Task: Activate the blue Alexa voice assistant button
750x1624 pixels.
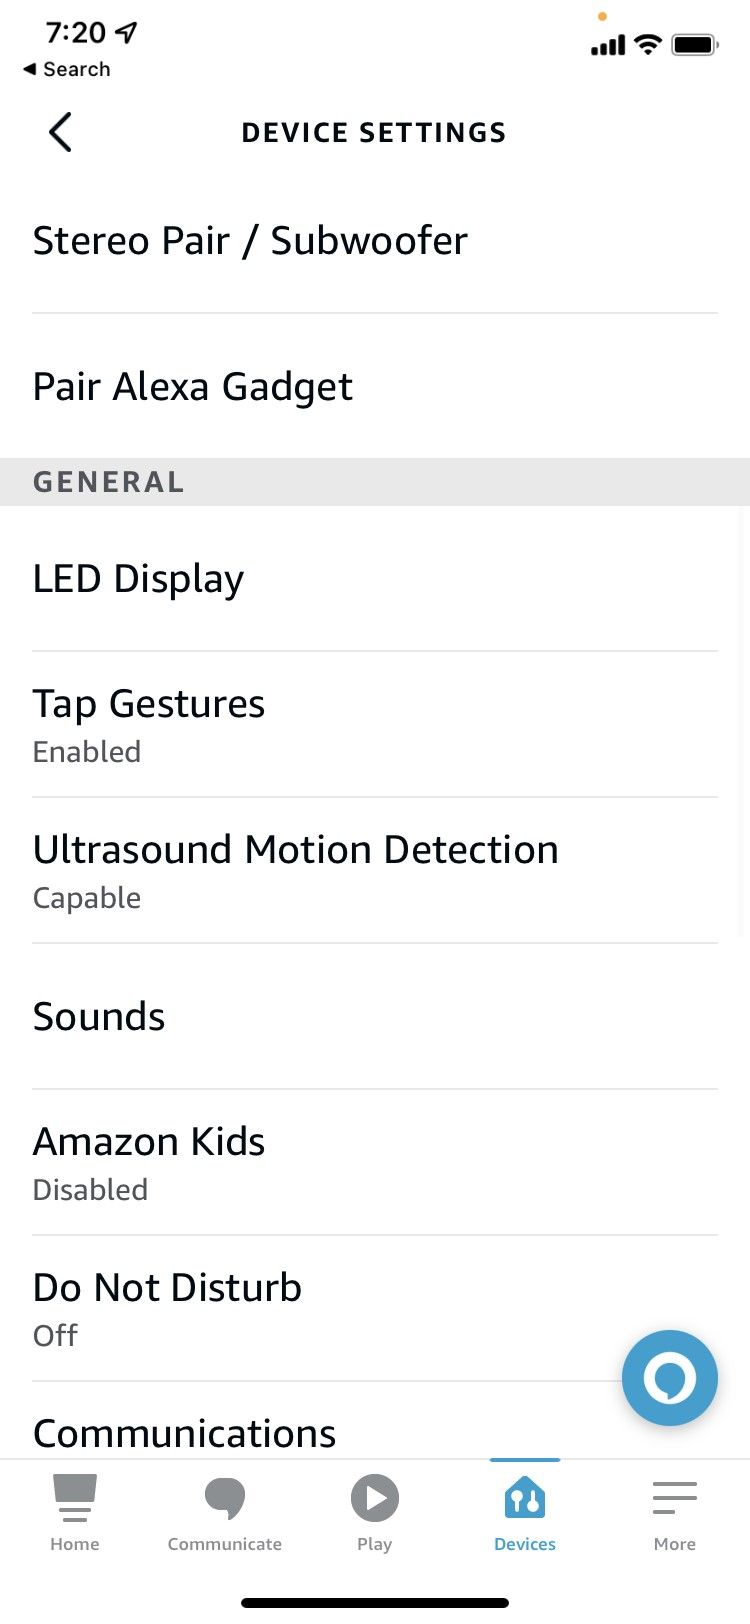Action: point(669,1378)
